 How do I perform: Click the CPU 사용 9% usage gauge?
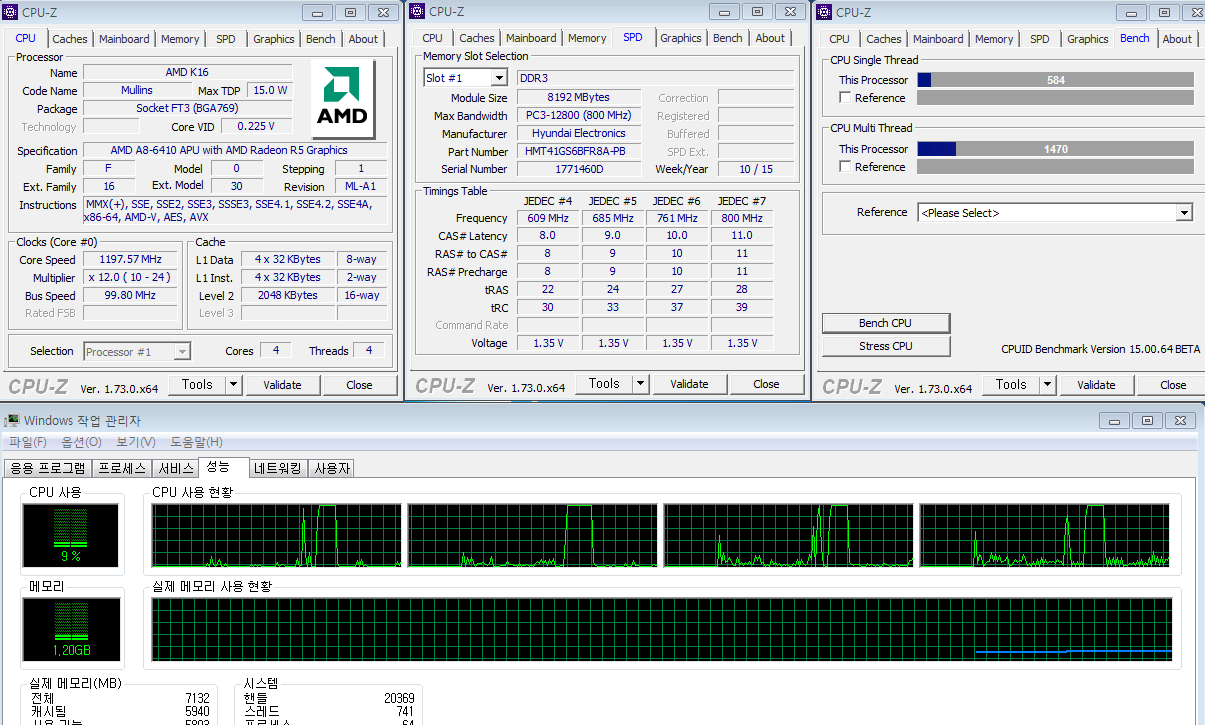(70, 535)
